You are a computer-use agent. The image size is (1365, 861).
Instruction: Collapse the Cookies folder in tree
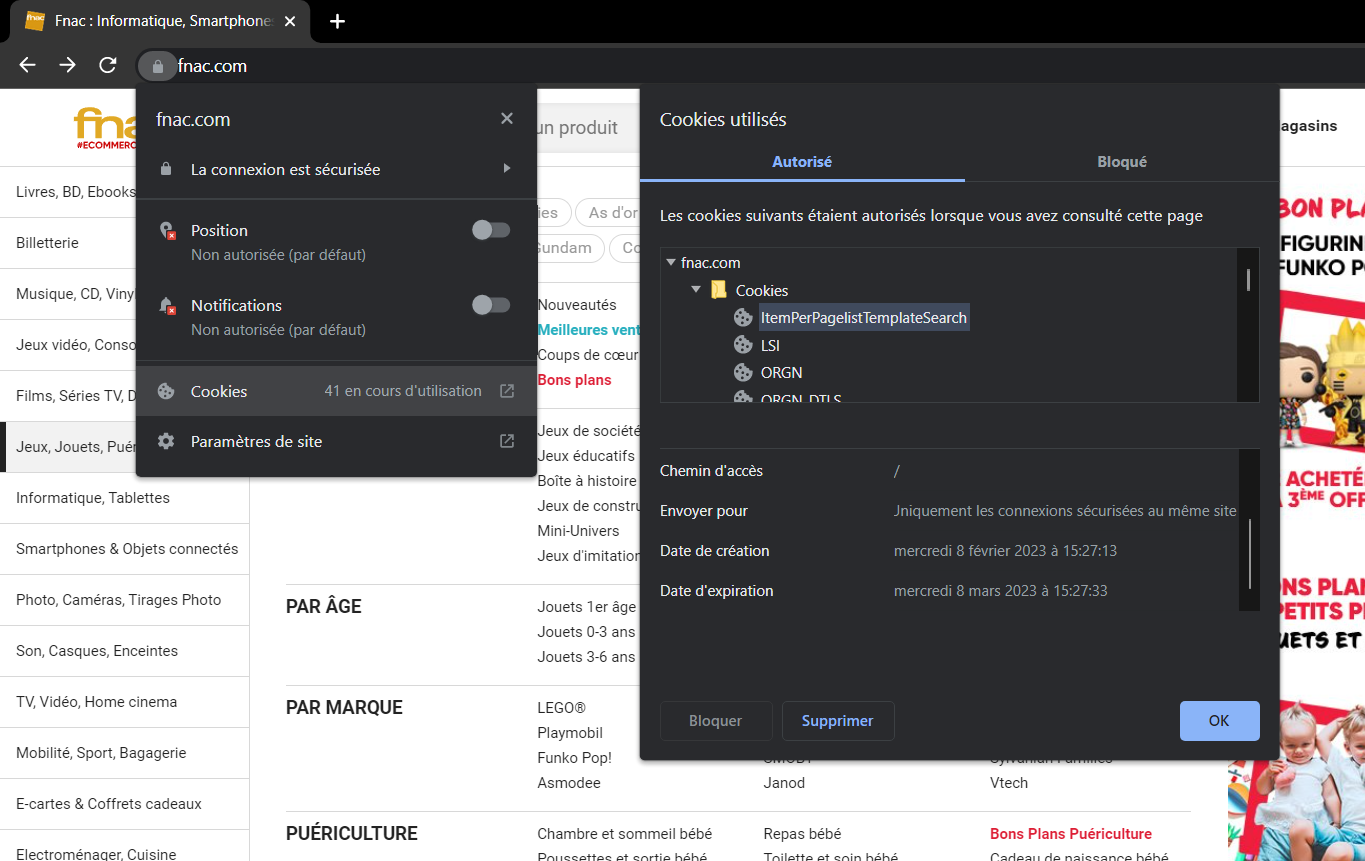tap(696, 290)
